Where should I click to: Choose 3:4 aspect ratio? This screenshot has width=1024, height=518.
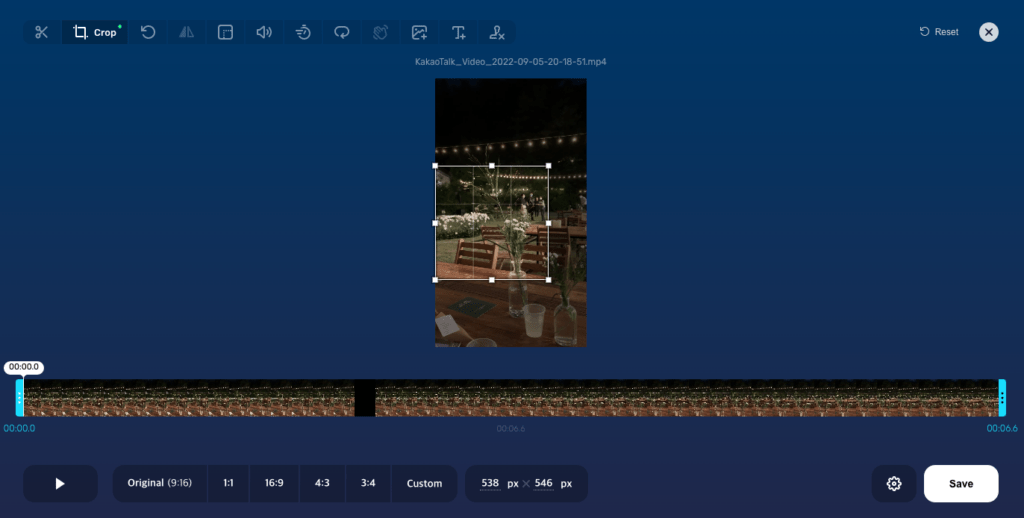pyautogui.click(x=368, y=483)
